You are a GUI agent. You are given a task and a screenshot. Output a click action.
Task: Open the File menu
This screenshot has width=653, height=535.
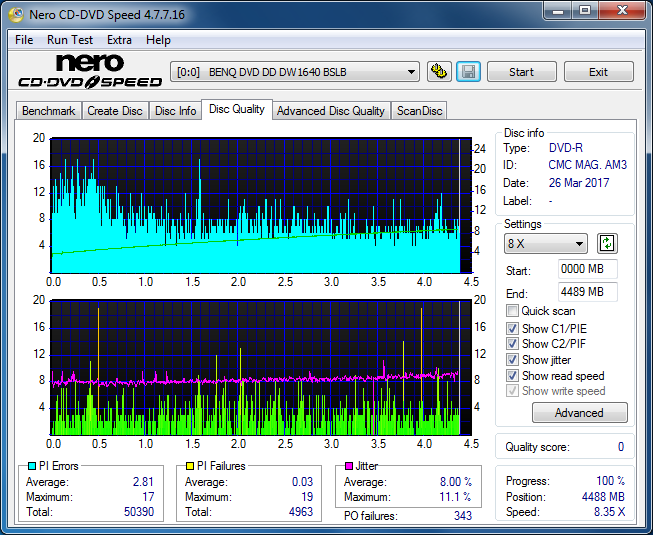pyautogui.click(x=24, y=40)
